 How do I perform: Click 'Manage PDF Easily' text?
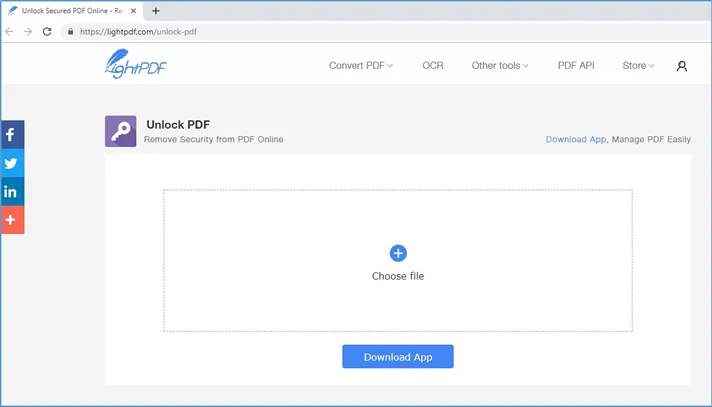pyautogui.click(x=651, y=139)
